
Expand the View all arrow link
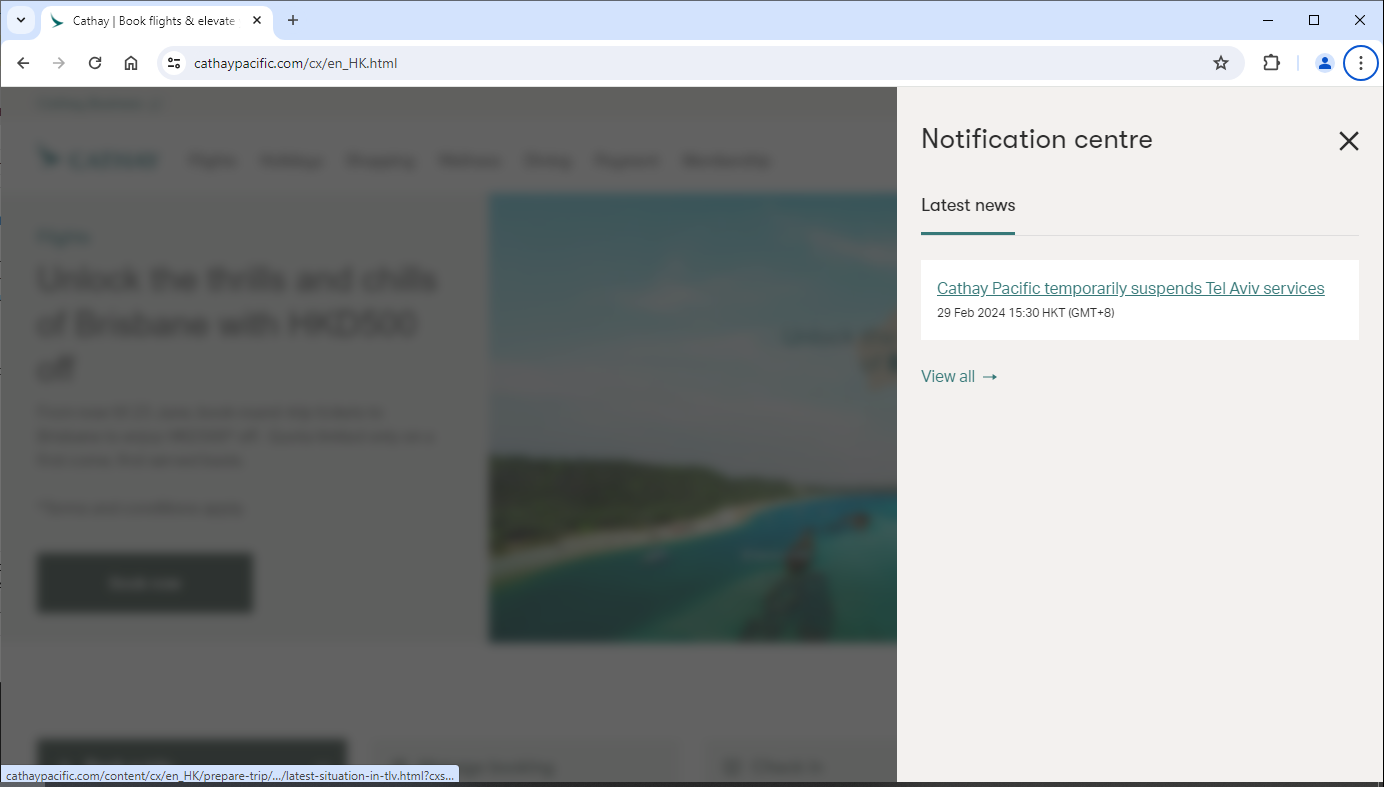coord(959,376)
